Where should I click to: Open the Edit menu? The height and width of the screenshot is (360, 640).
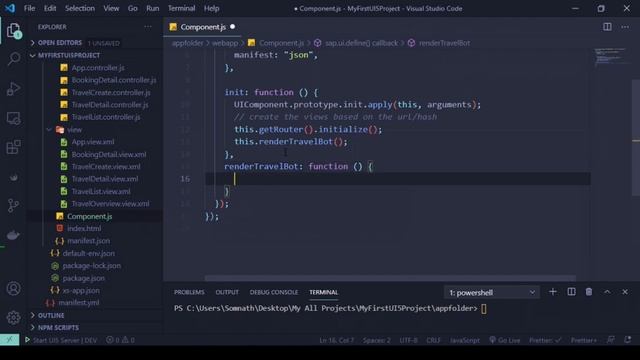[x=50, y=8]
